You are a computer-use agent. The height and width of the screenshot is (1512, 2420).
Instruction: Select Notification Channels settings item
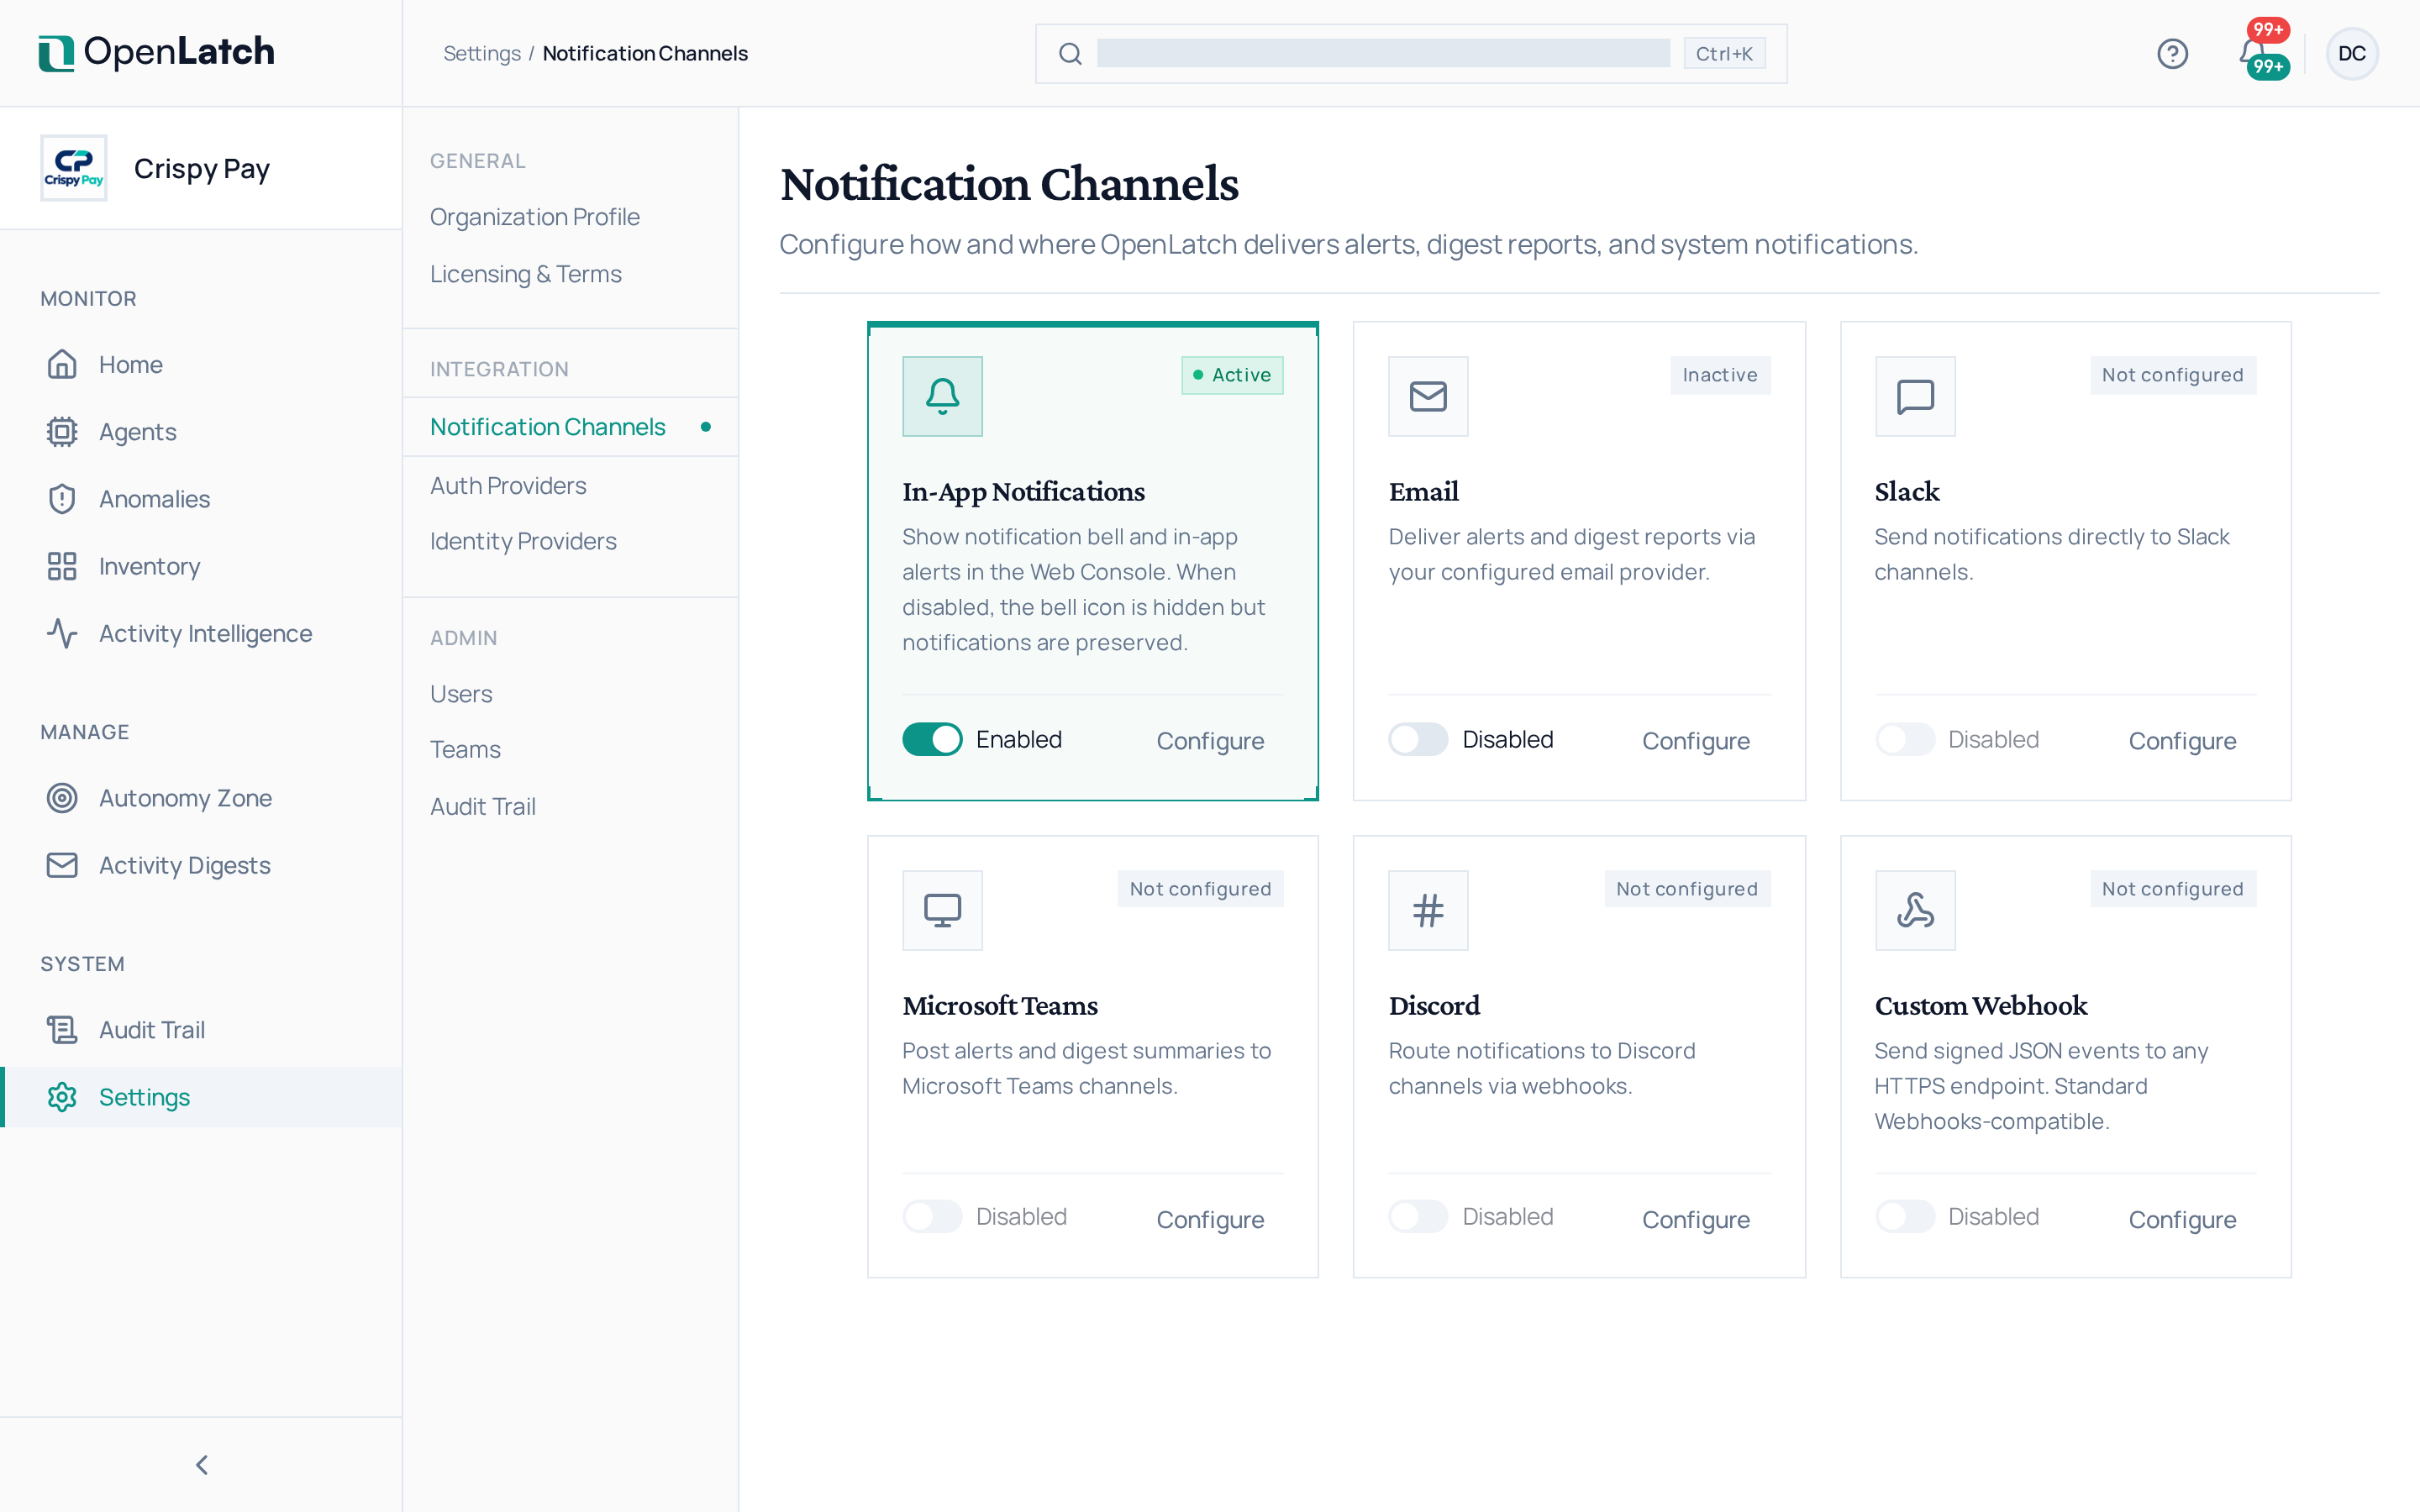[570, 427]
